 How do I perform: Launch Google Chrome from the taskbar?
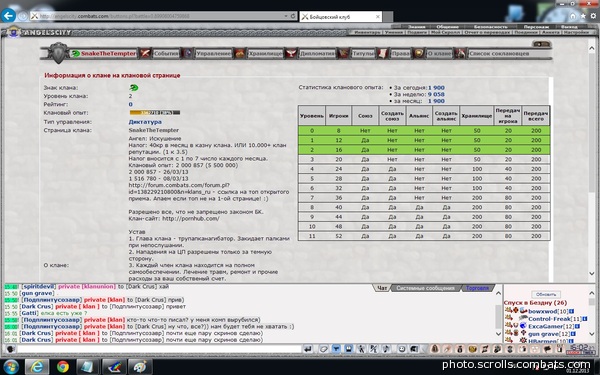pos(63,367)
